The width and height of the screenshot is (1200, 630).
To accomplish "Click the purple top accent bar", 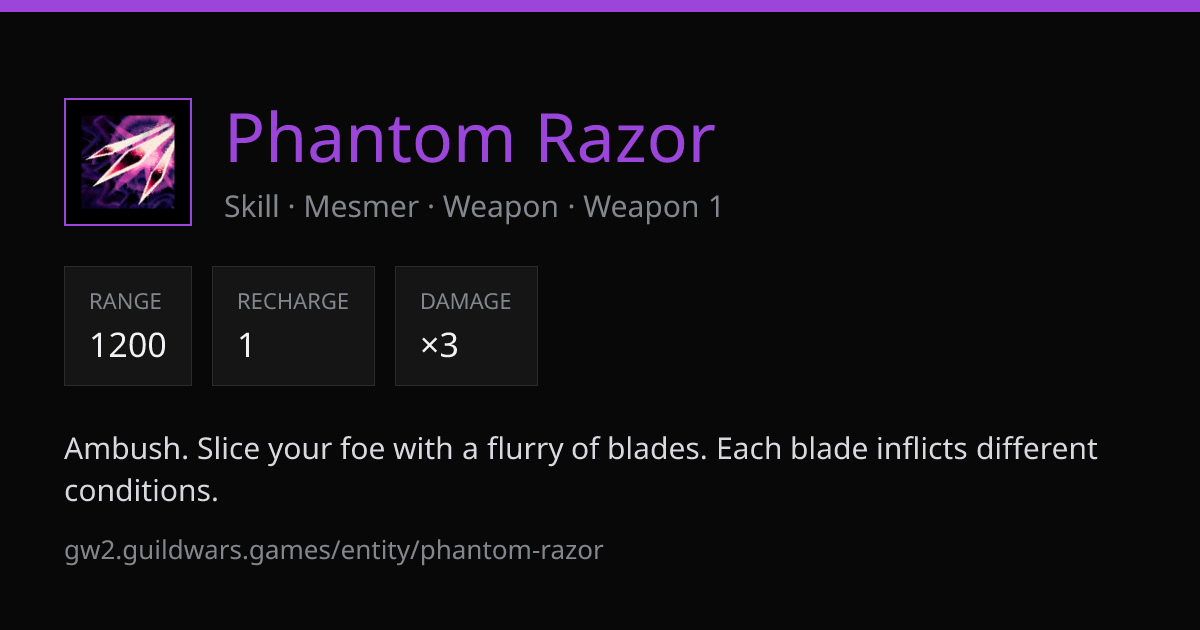I will coord(600,5).
